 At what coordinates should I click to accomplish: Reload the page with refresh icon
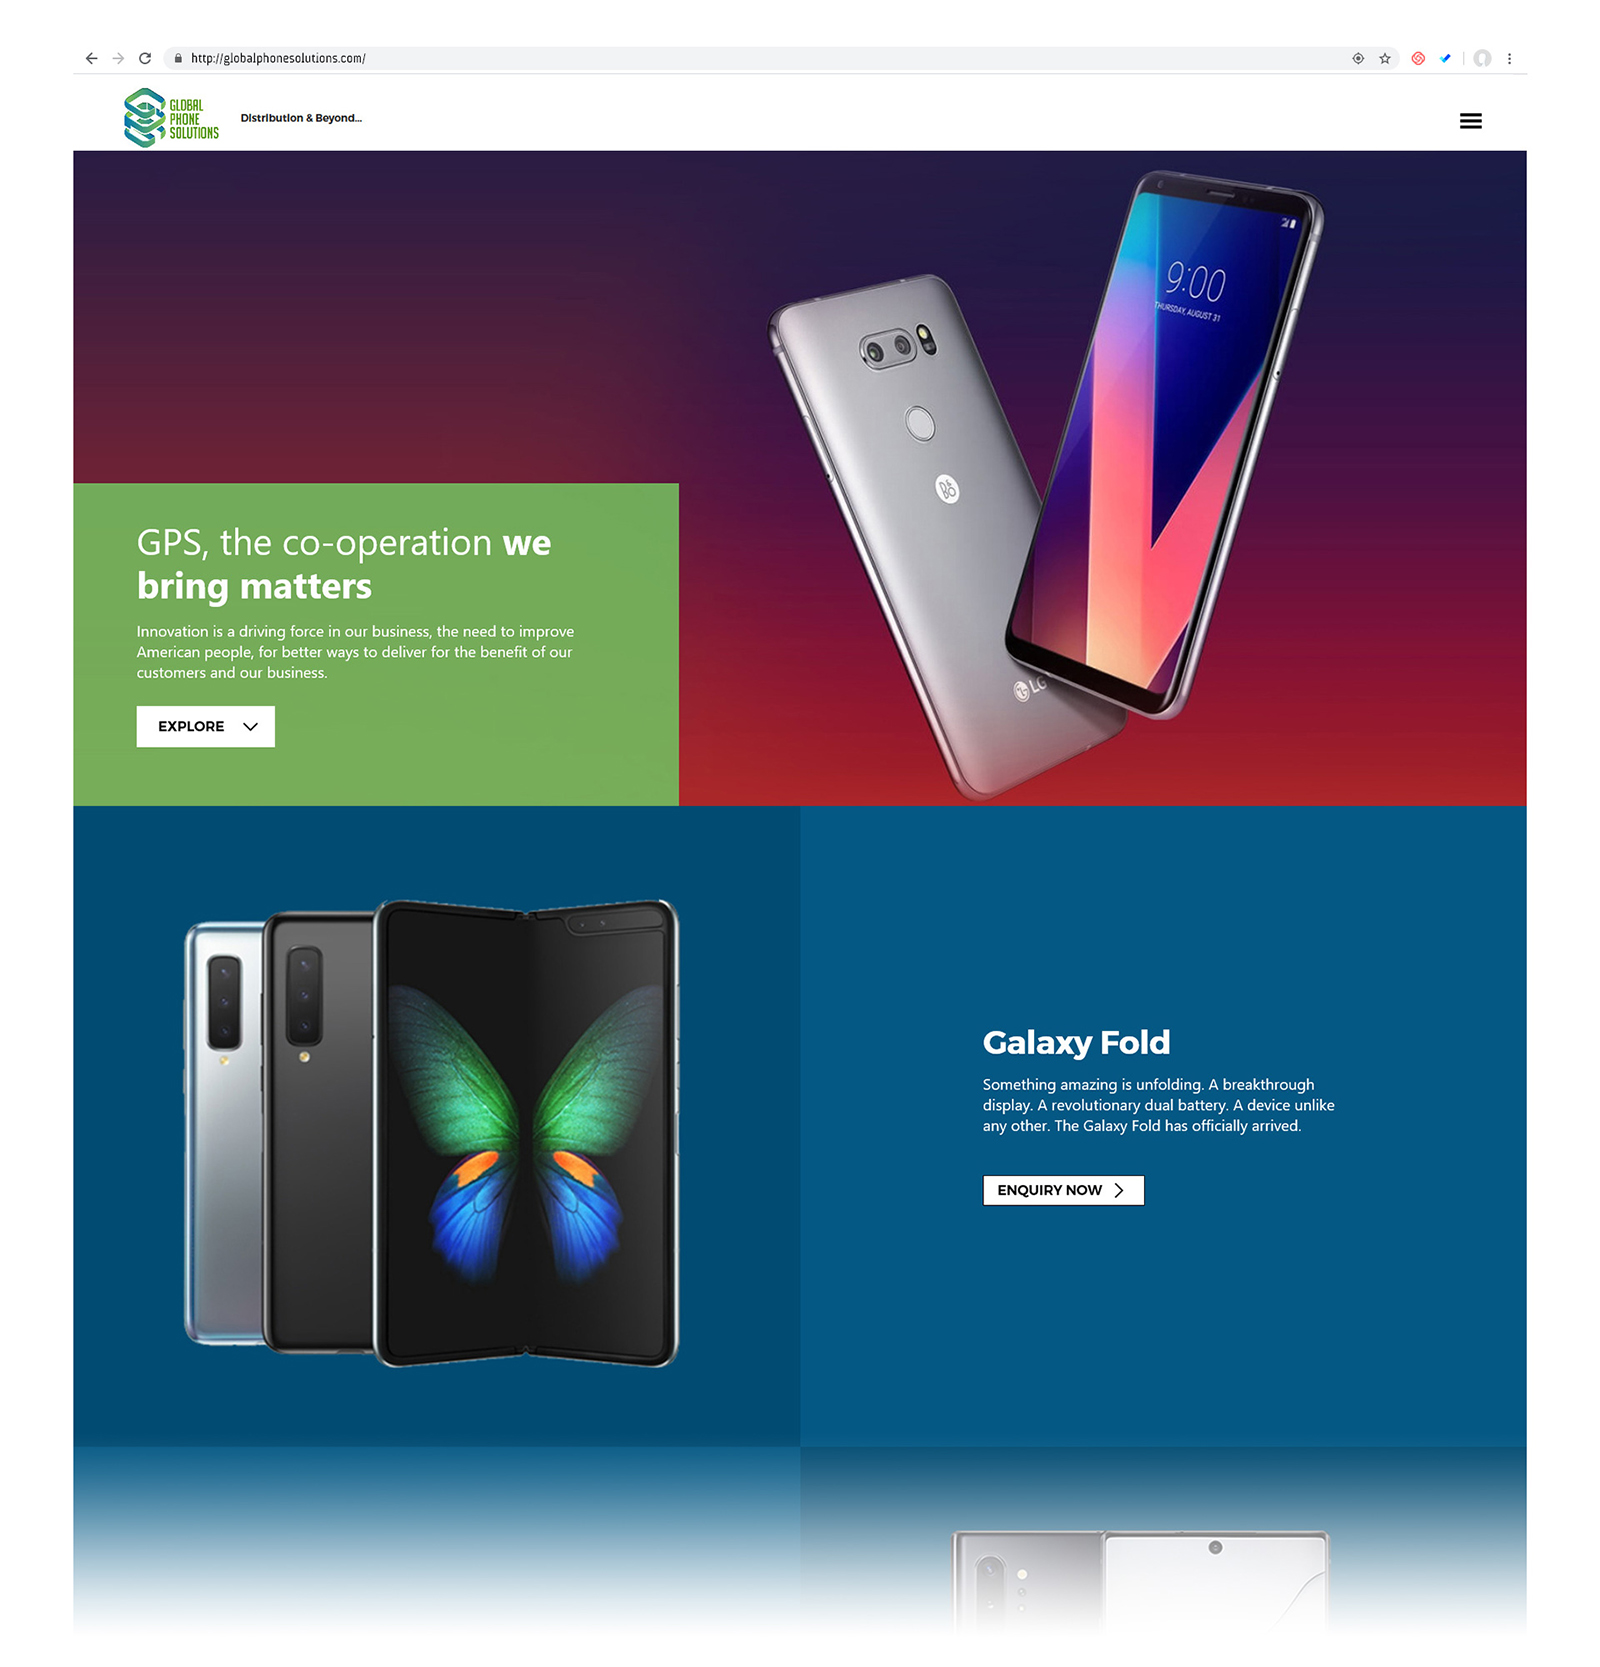(x=145, y=58)
